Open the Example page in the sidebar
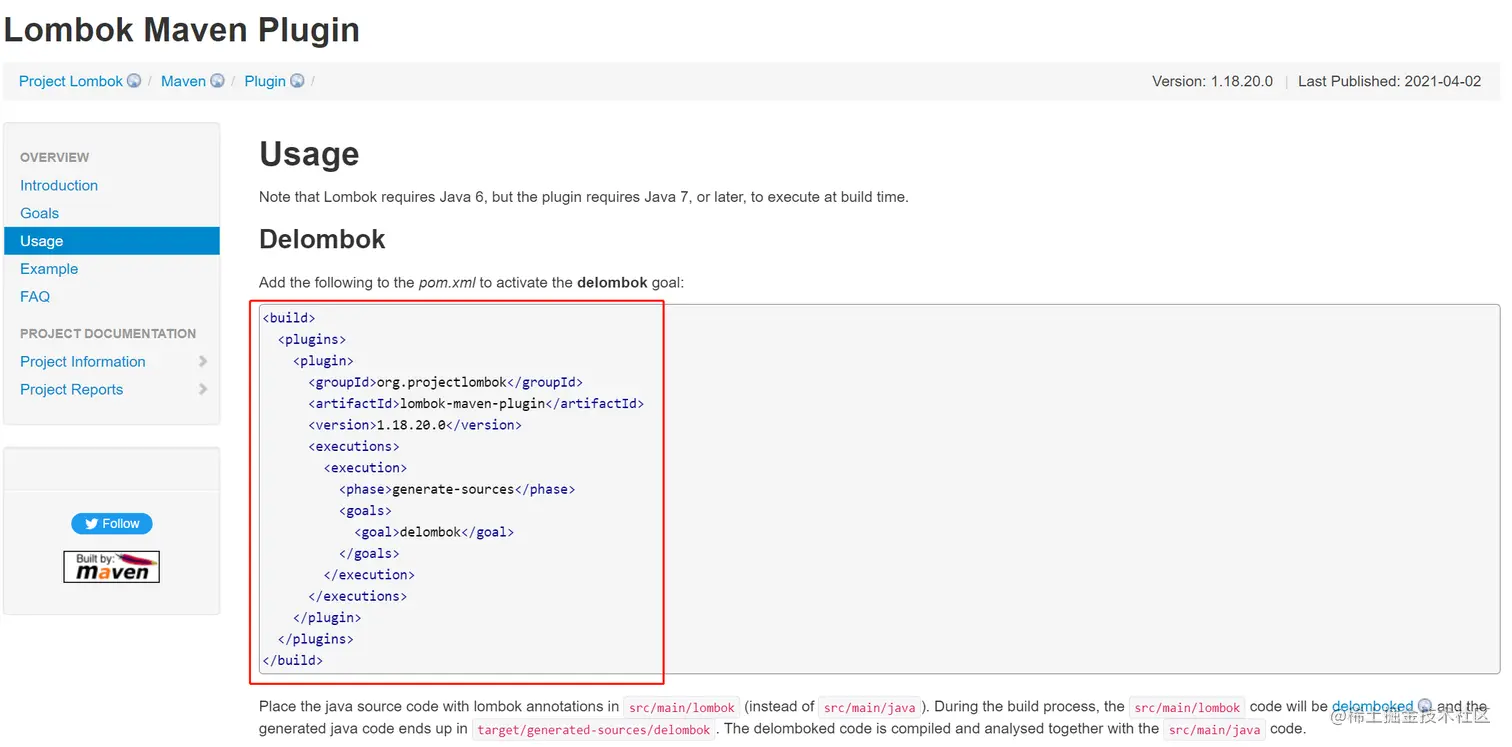 pos(49,269)
